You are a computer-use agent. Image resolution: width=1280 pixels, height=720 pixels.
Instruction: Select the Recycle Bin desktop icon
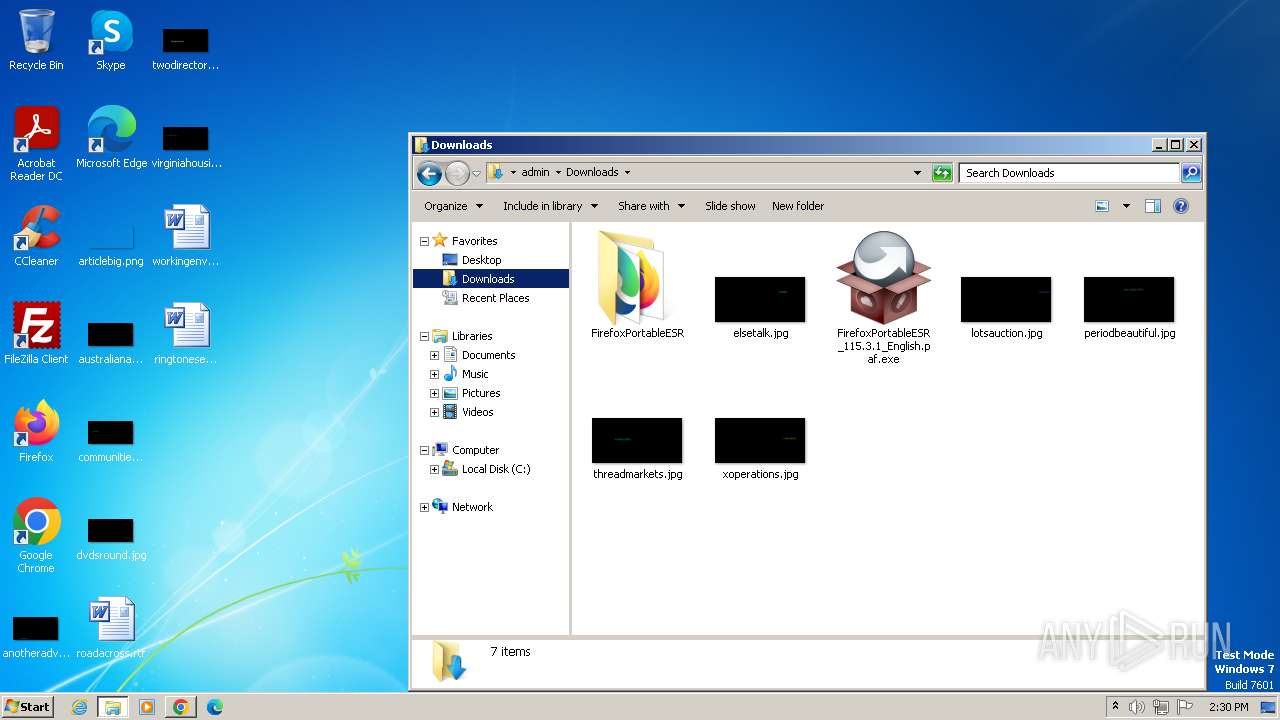(36, 40)
